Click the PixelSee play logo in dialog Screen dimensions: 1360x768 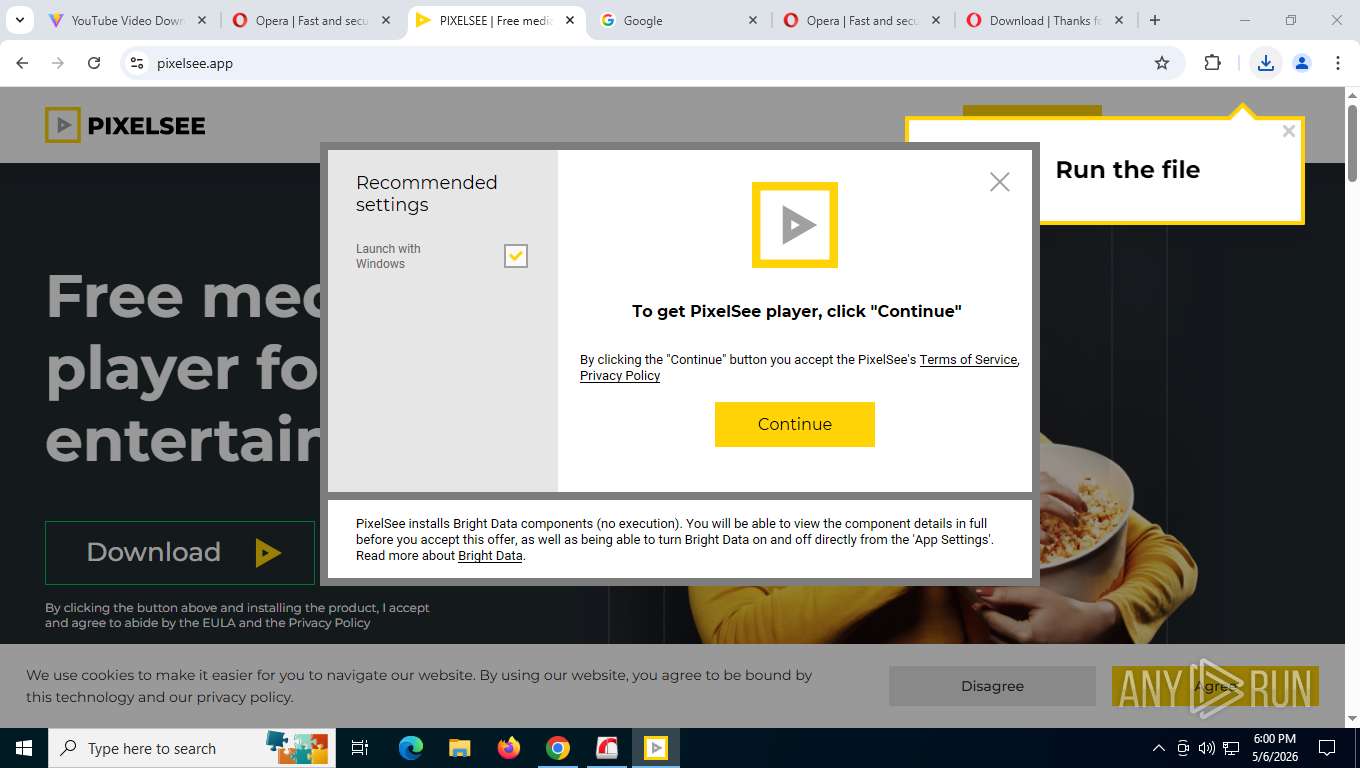[795, 225]
